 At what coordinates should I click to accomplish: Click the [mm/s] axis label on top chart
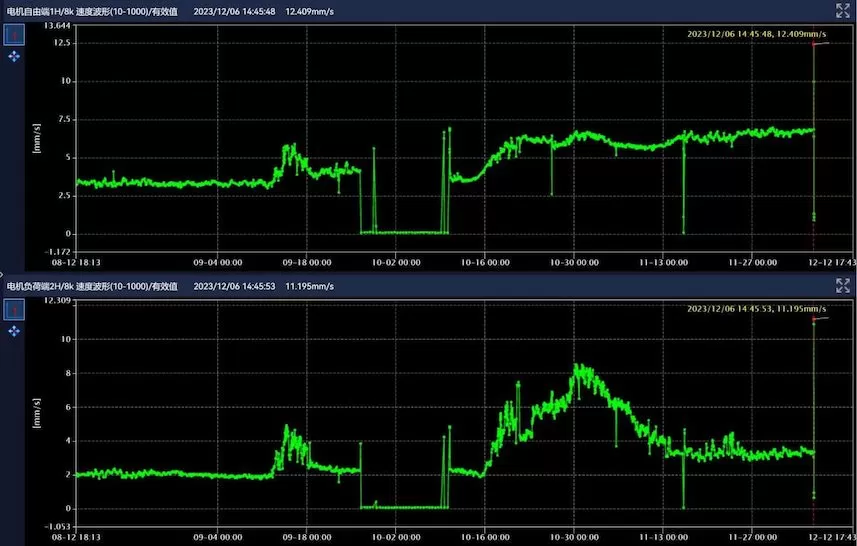pyautogui.click(x=37, y=141)
